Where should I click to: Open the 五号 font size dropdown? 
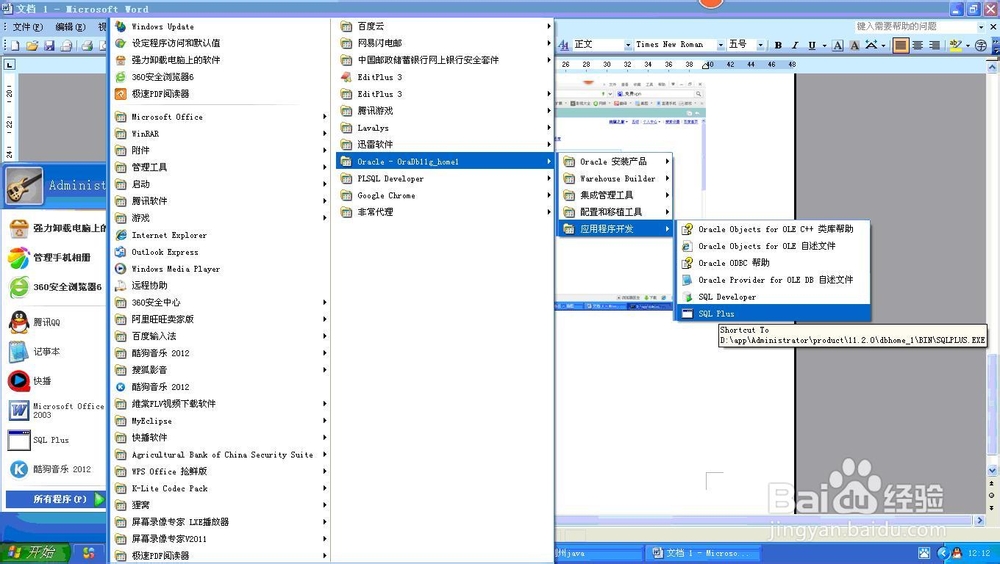760,45
